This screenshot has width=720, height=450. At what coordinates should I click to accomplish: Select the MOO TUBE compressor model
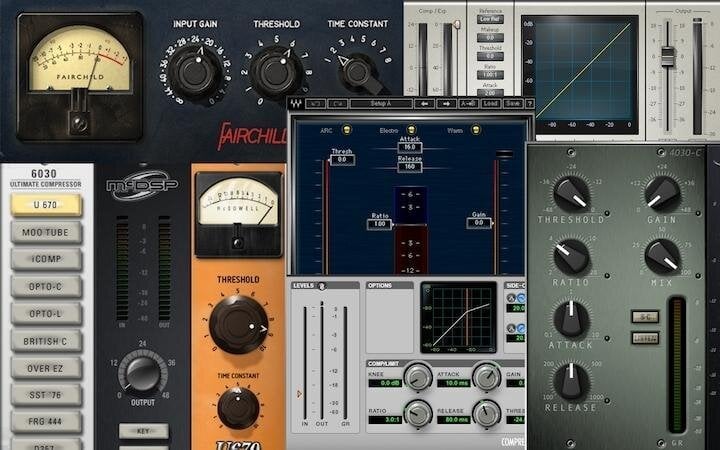[x=46, y=232]
